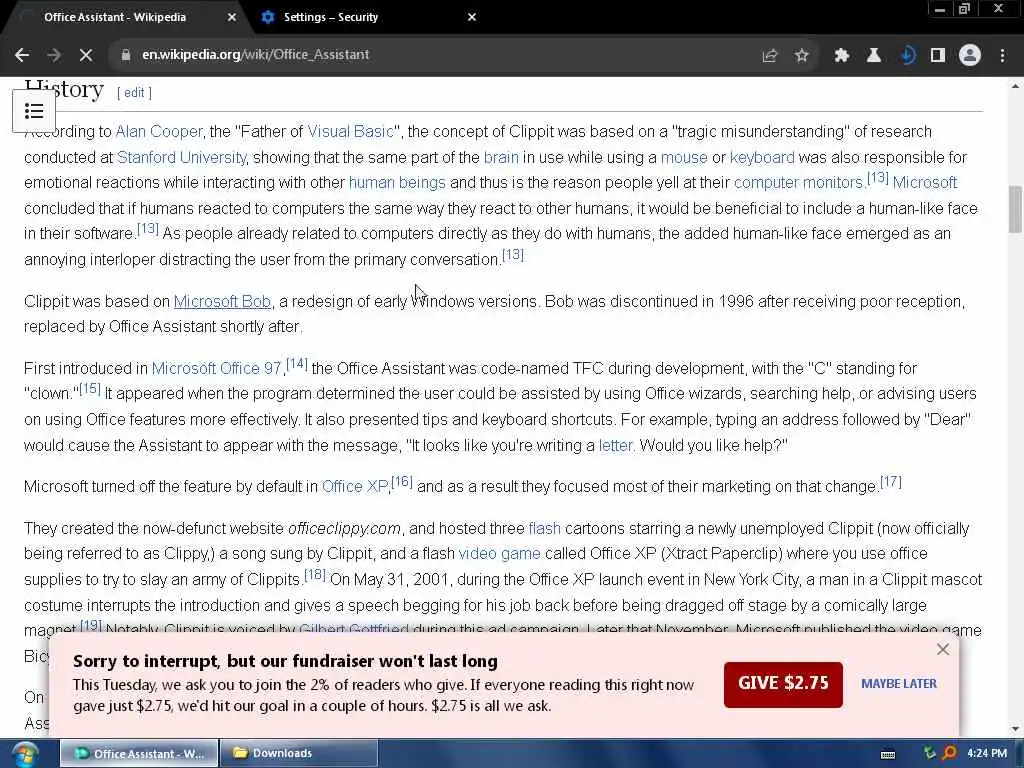Jump to citation [16]
The height and width of the screenshot is (768, 1024).
[x=402, y=482]
